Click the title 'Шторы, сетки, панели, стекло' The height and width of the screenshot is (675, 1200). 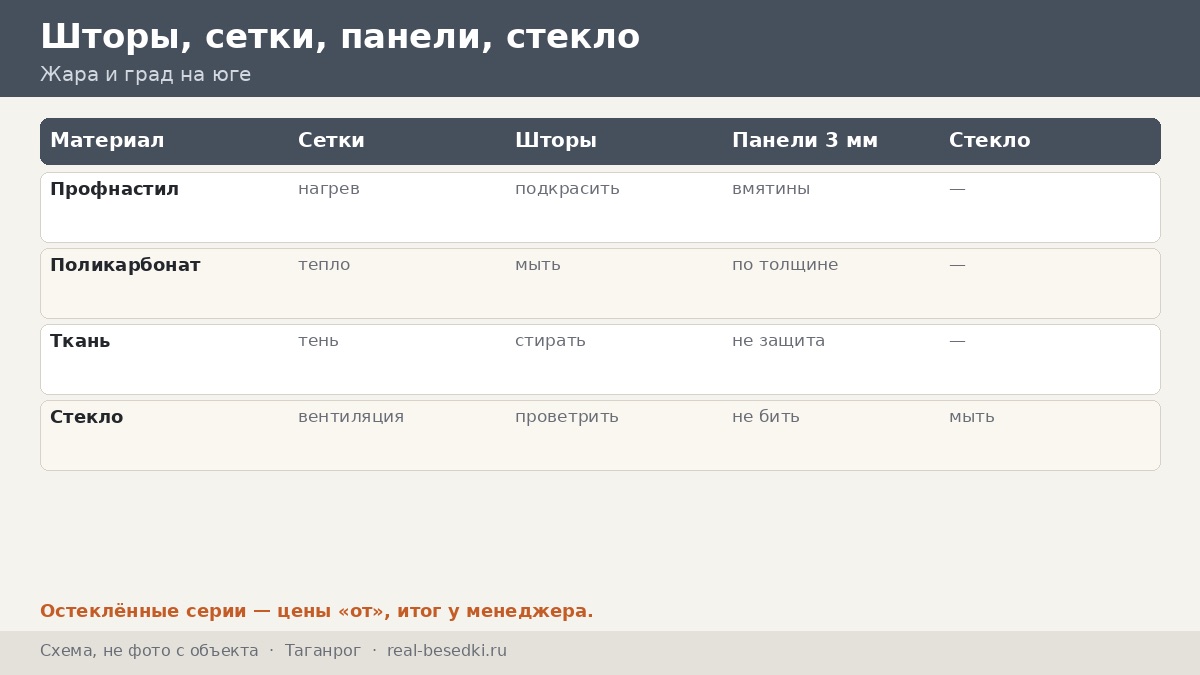click(x=340, y=37)
